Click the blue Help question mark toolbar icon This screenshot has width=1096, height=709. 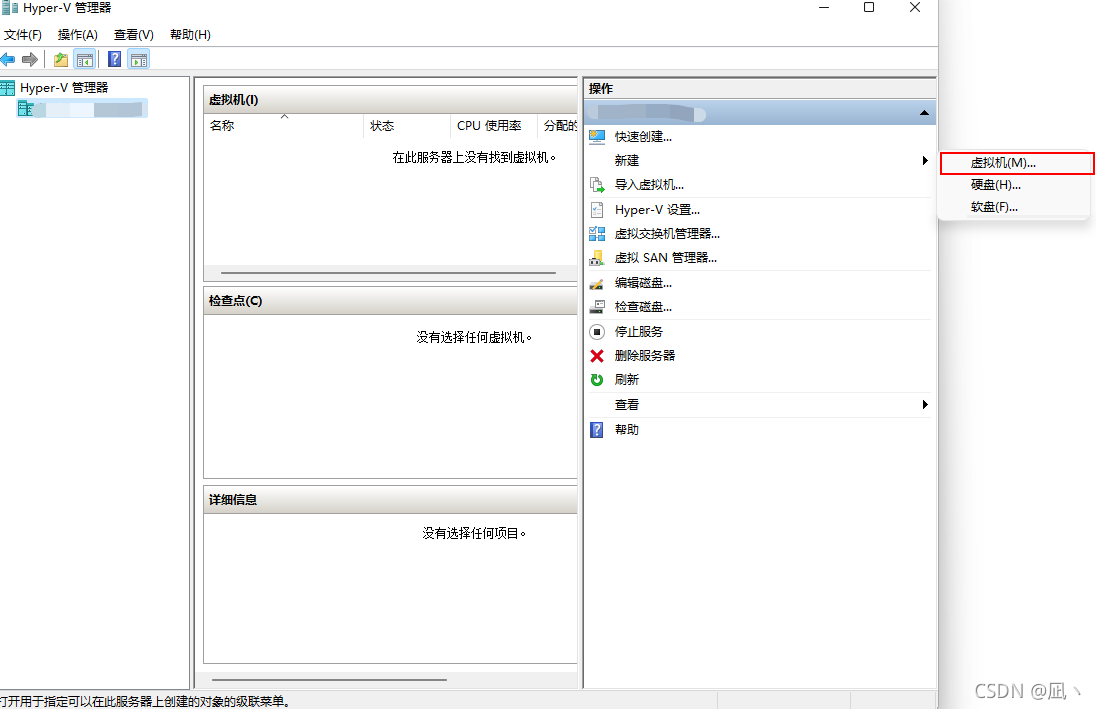(x=115, y=59)
